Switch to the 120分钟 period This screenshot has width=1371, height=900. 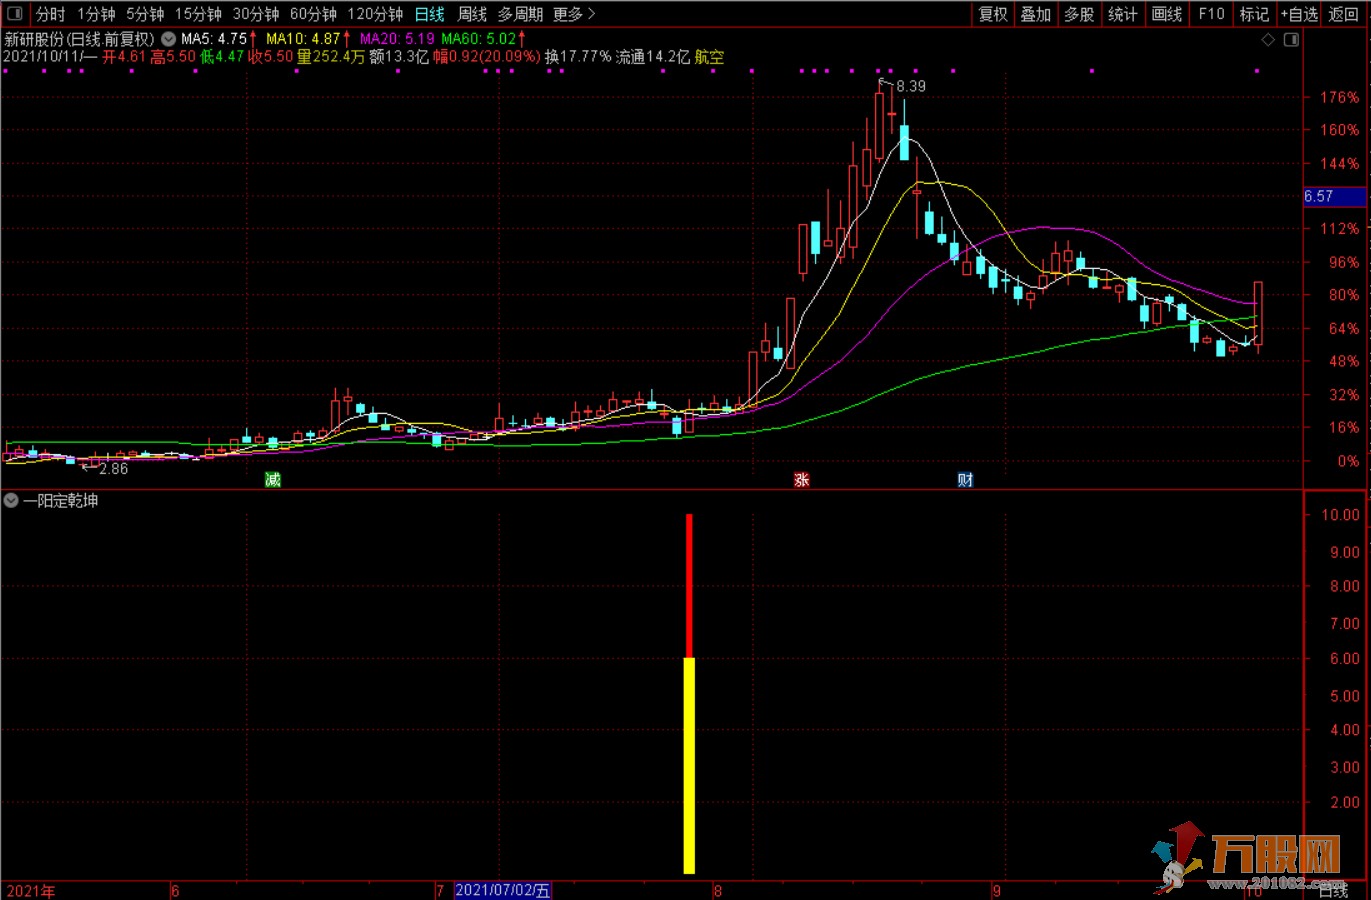375,14
